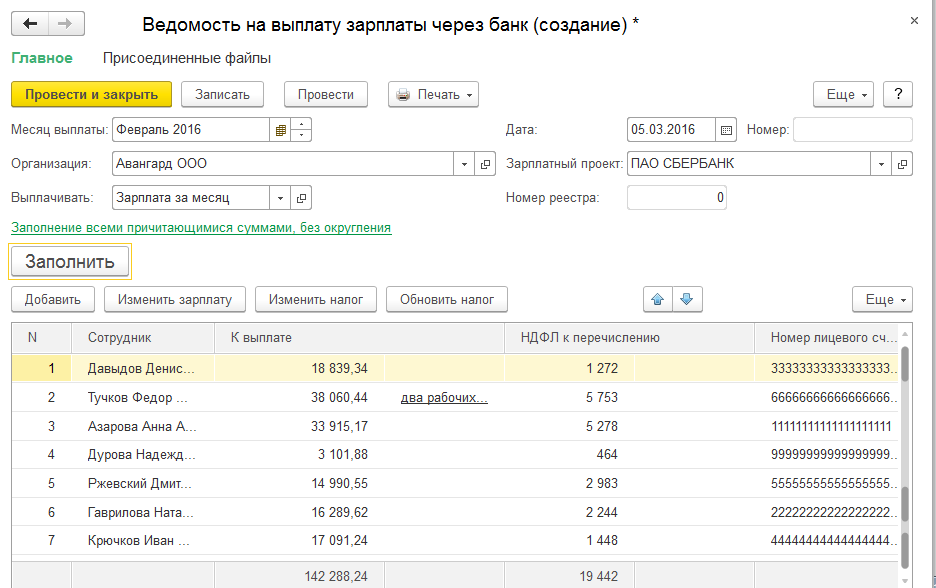The height and width of the screenshot is (588, 936).
Task: Switch to Присоединенные файлы tab
Action: tap(186, 58)
